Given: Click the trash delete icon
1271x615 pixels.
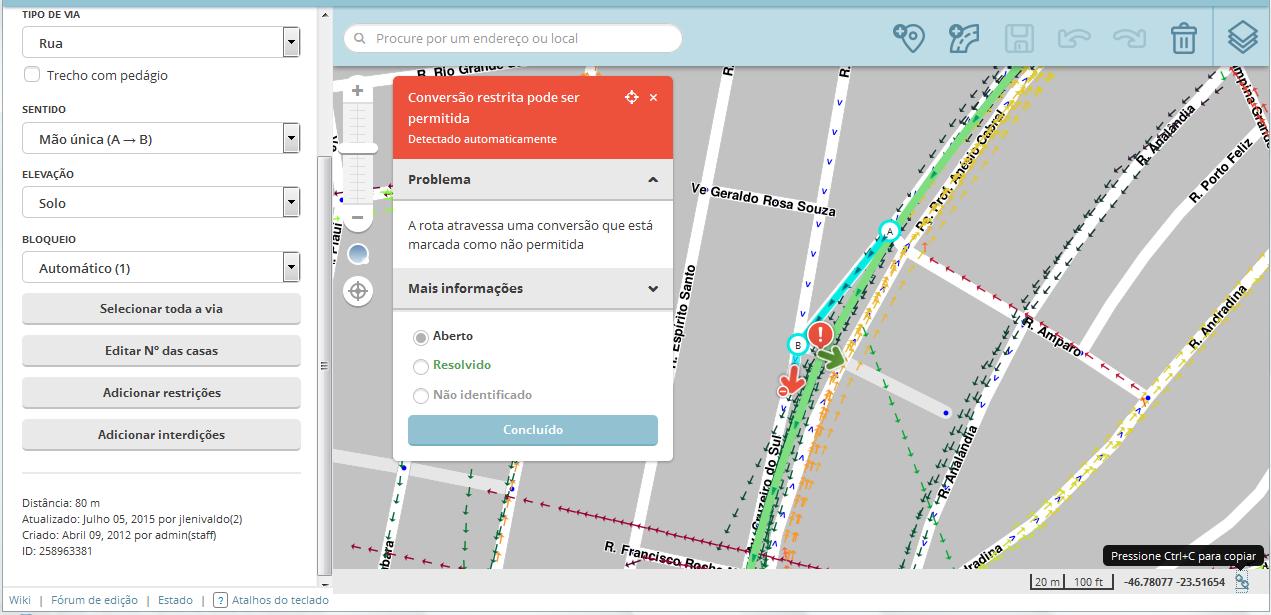Looking at the screenshot, I should 1184,39.
